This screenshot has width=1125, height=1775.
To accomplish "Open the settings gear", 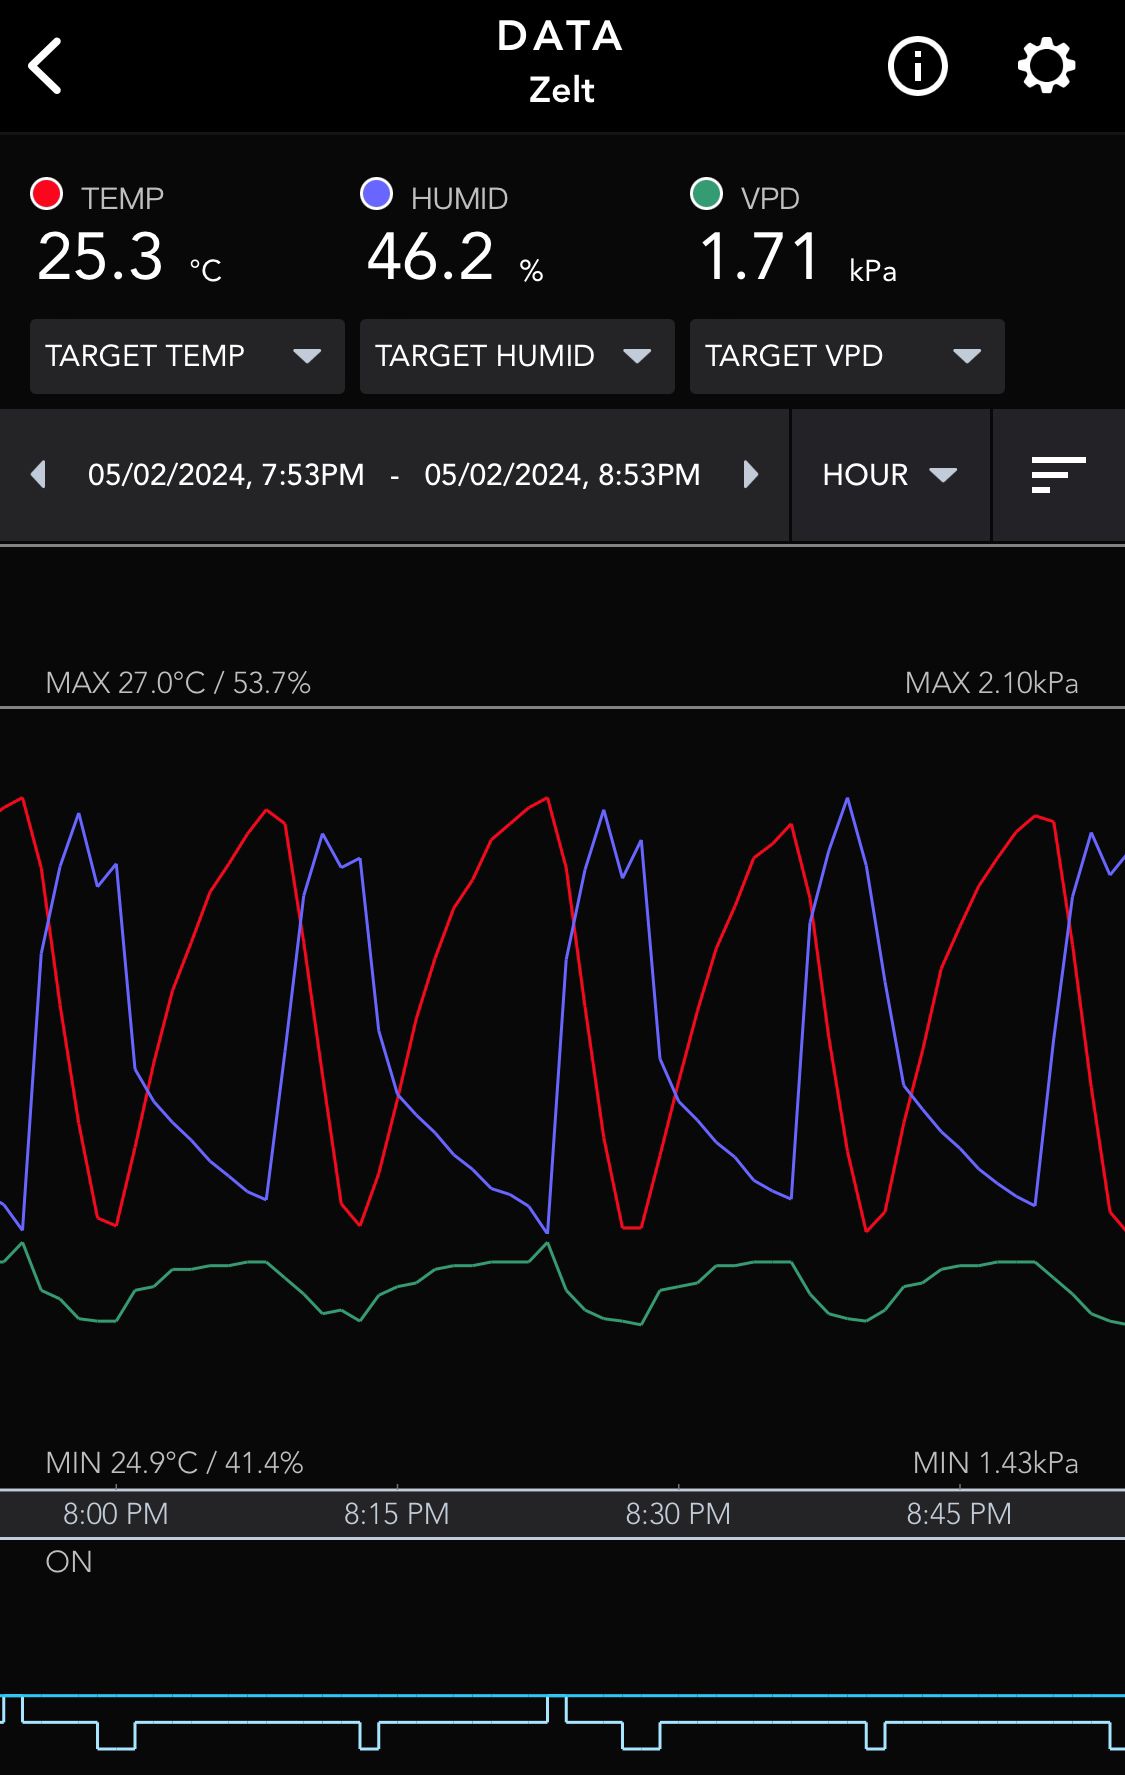I will (1046, 66).
